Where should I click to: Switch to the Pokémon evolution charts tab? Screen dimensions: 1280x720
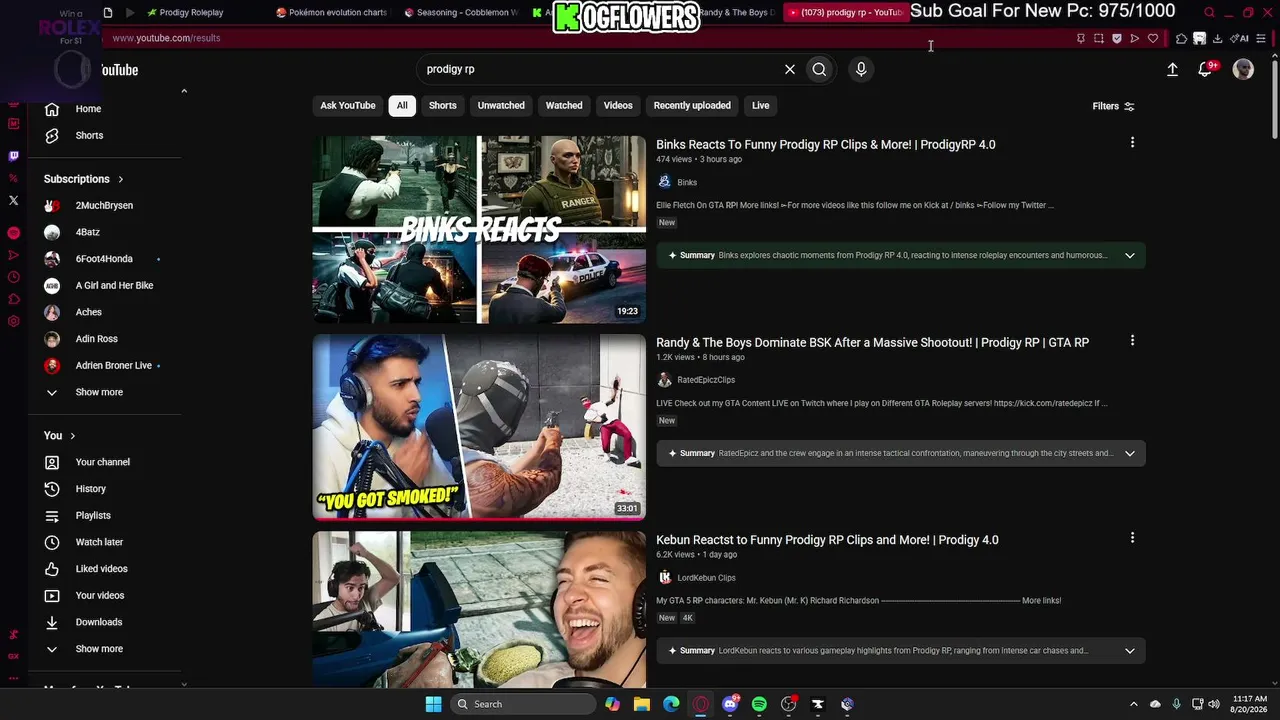(x=332, y=13)
